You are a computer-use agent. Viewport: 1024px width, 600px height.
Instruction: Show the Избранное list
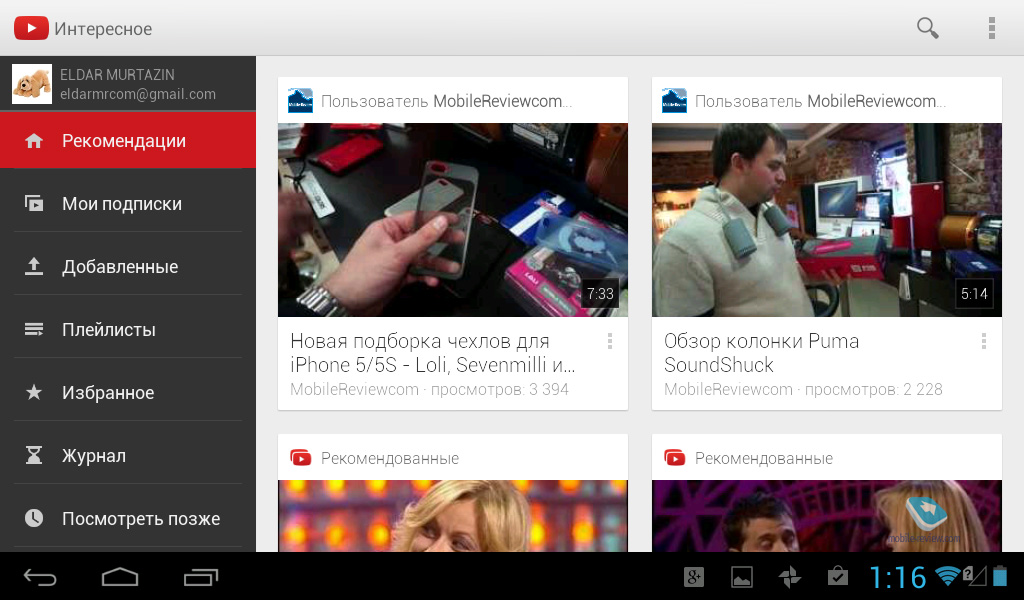128,392
